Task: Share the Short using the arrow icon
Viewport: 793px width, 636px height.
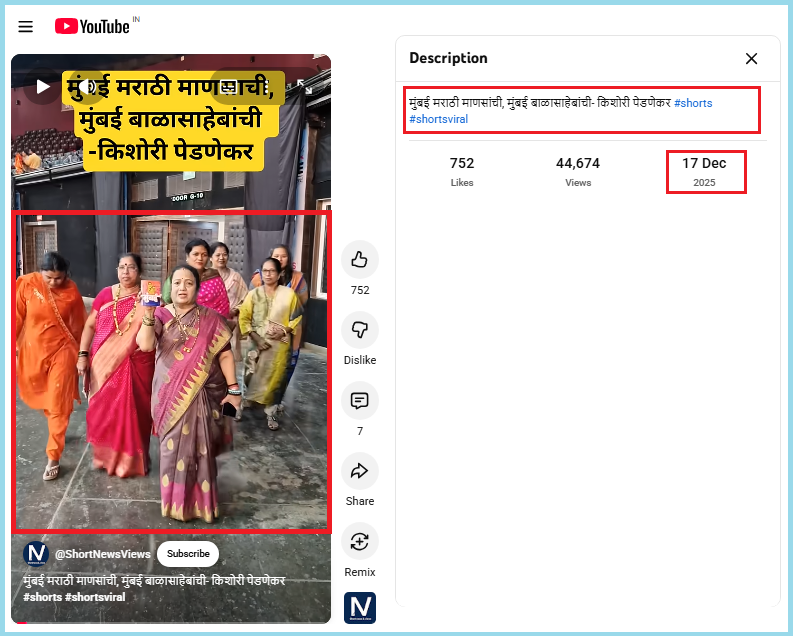Action: coord(359,471)
